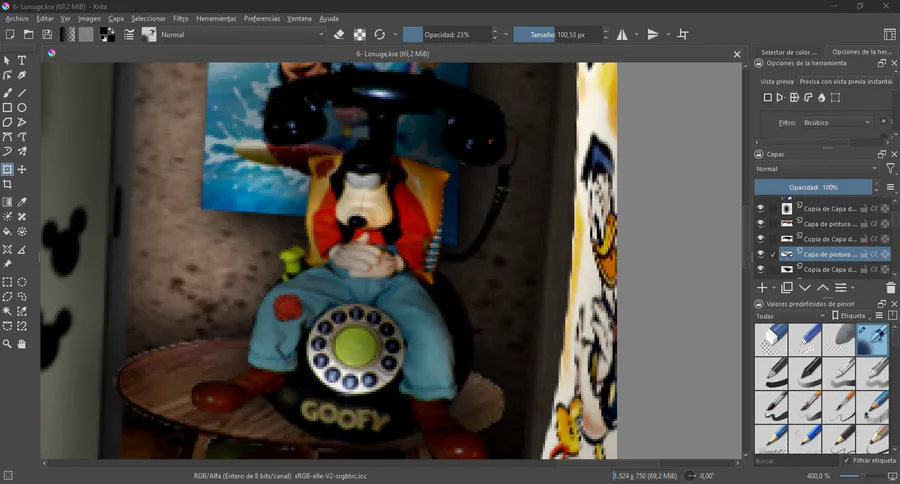Open the Ayuda menu

point(329,18)
